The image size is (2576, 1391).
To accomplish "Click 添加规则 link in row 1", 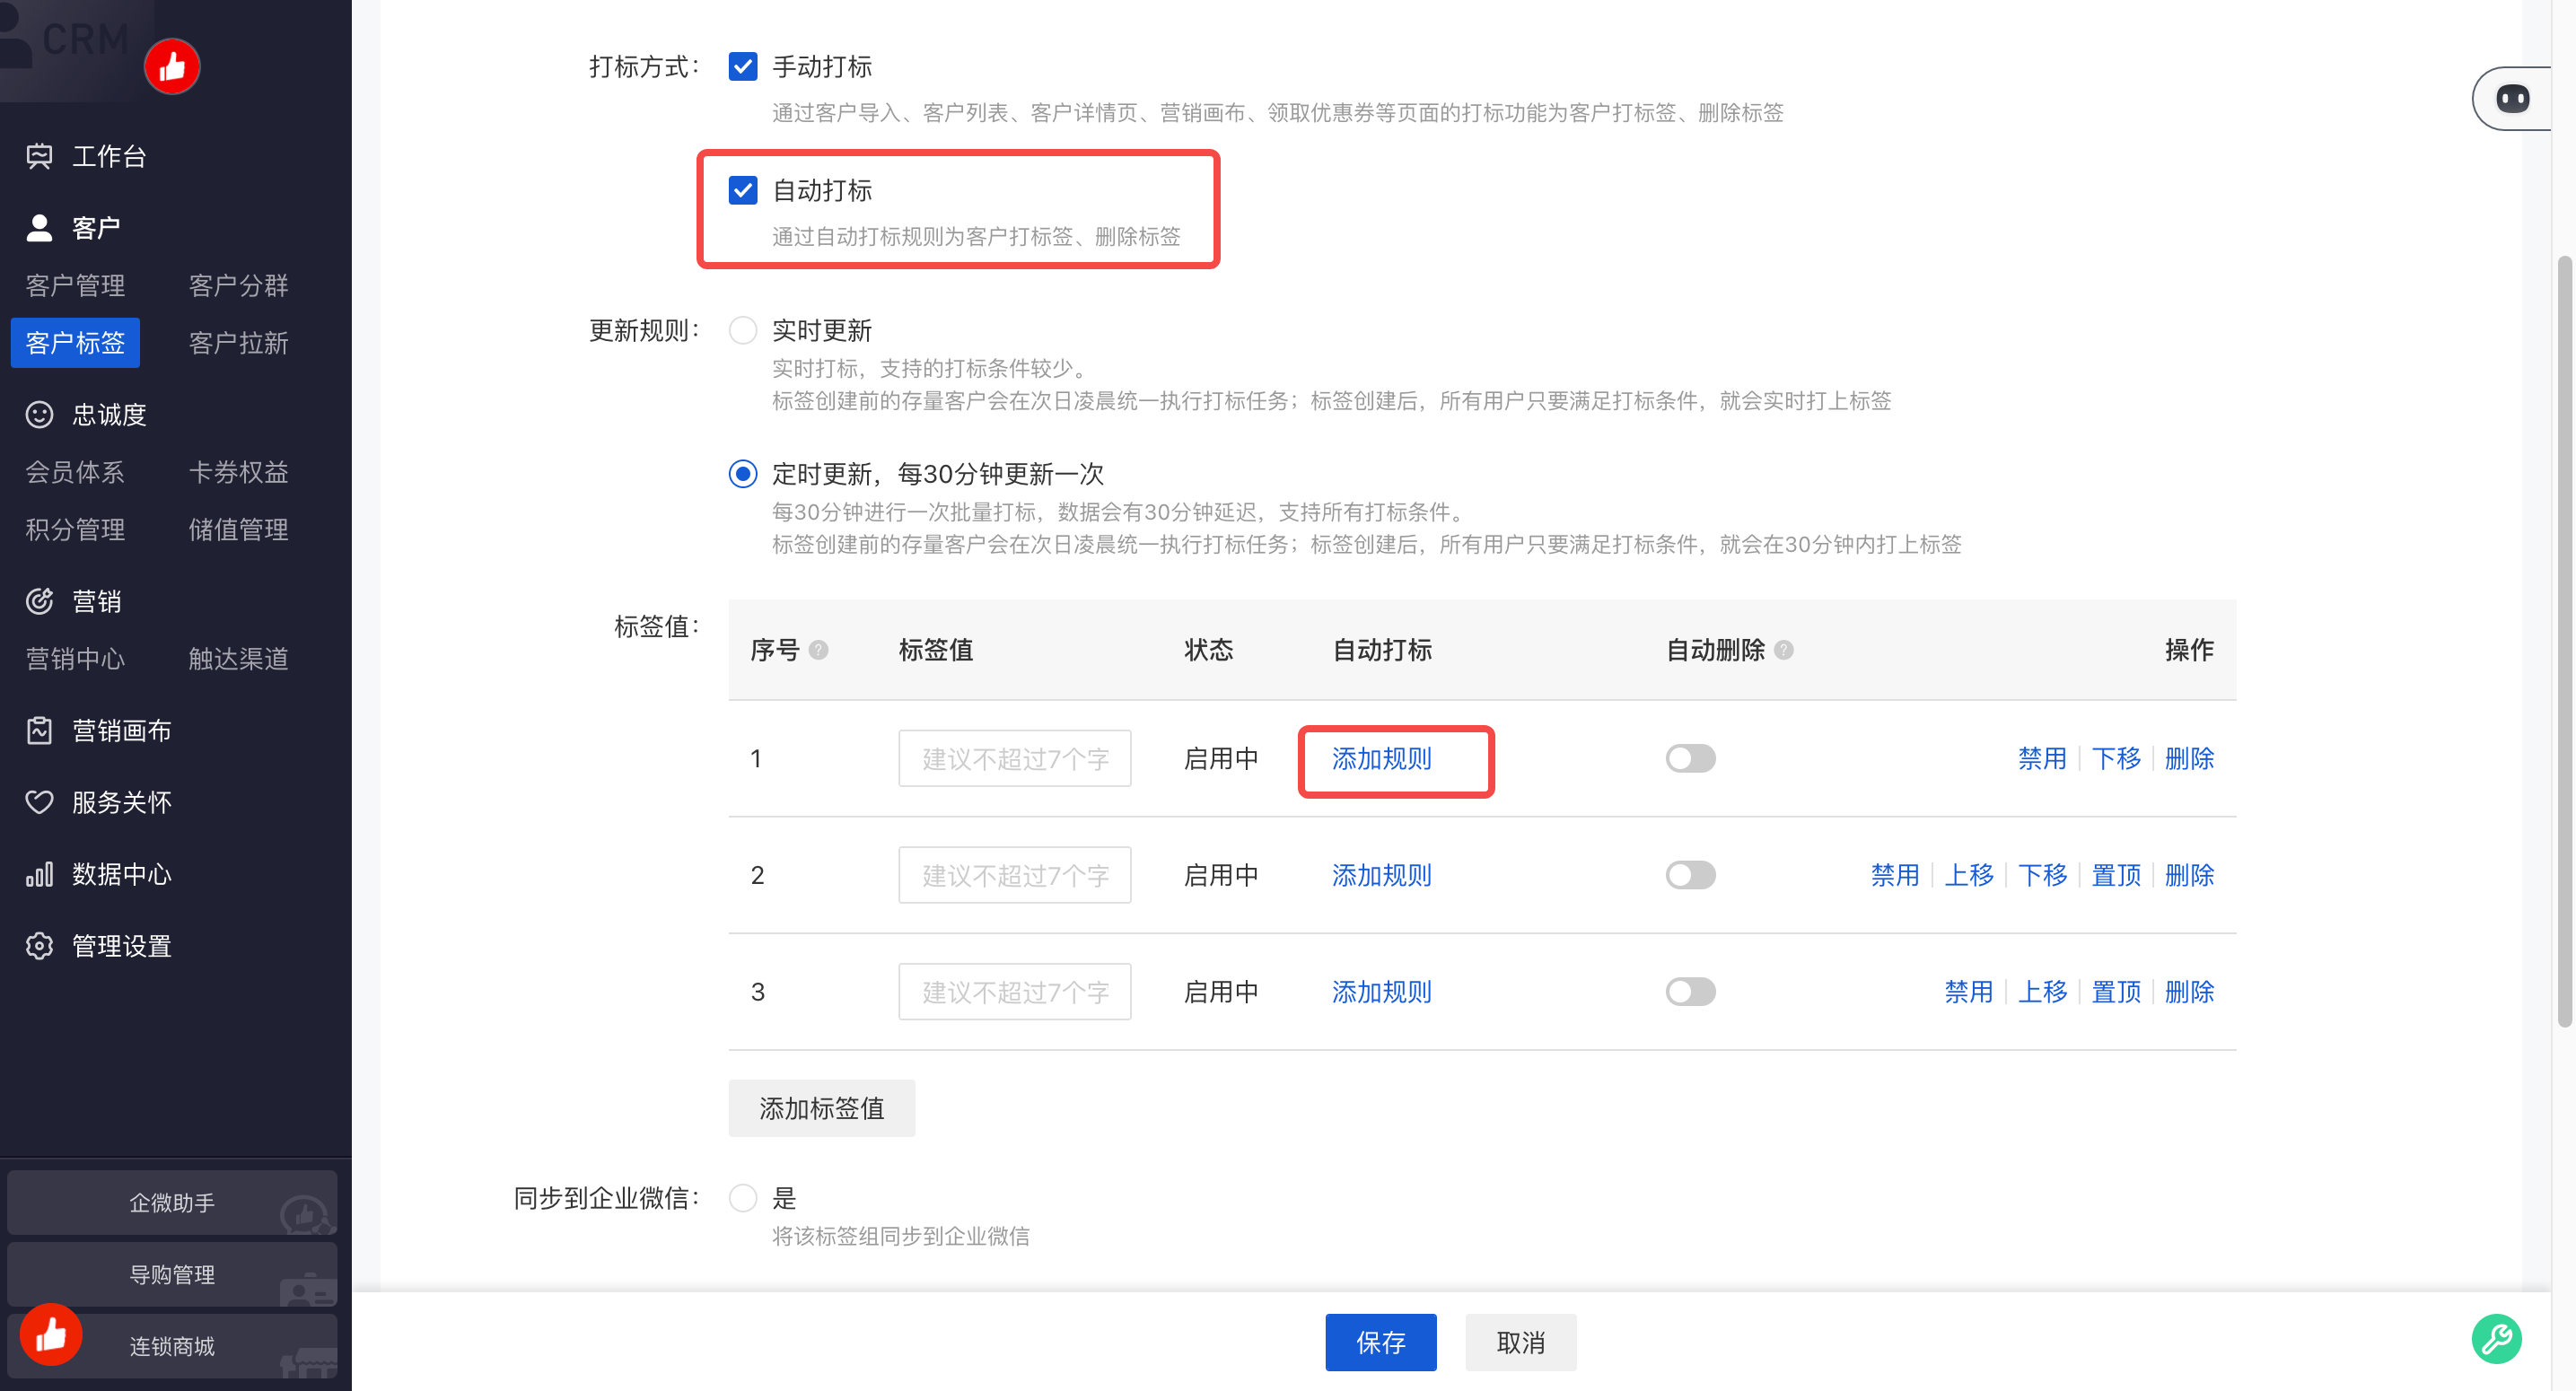I will click(x=1382, y=759).
